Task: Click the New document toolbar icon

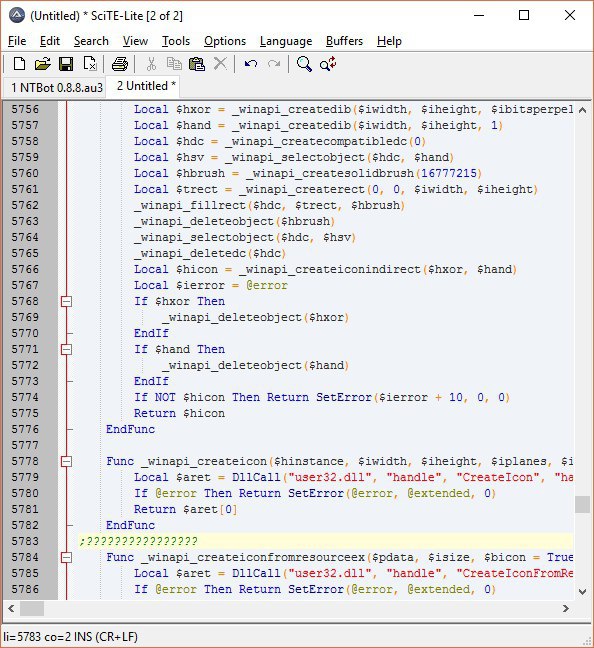Action: coord(19,64)
